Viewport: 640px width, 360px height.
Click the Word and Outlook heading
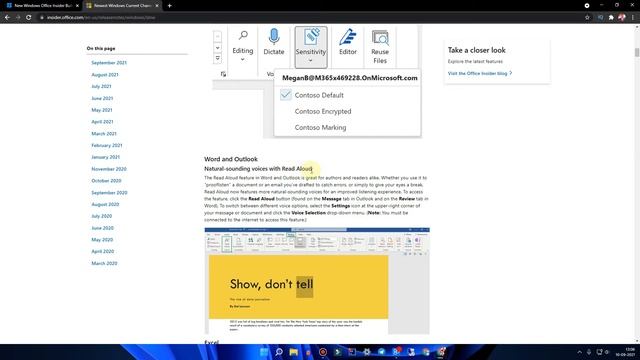pos(231,159)
